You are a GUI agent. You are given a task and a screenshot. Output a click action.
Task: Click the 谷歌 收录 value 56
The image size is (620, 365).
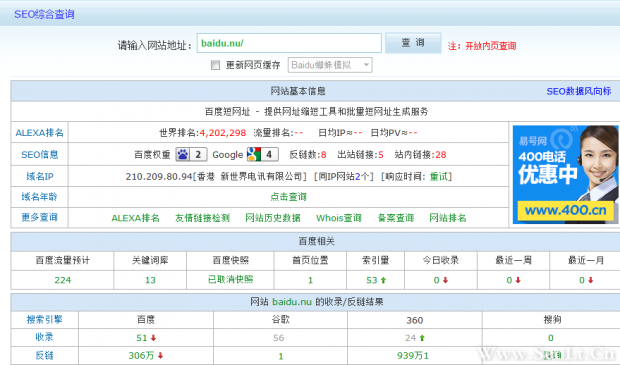(x=278, y=338)
